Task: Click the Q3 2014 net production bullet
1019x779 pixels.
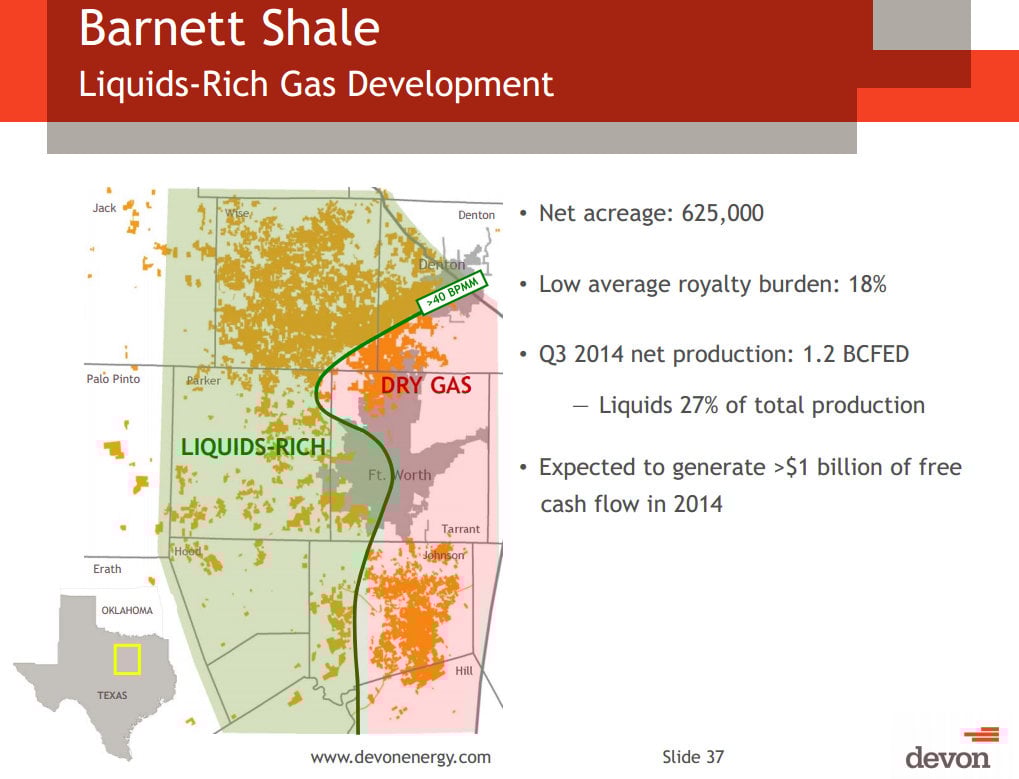Action: pyautogui.click(x=723, y=354)
